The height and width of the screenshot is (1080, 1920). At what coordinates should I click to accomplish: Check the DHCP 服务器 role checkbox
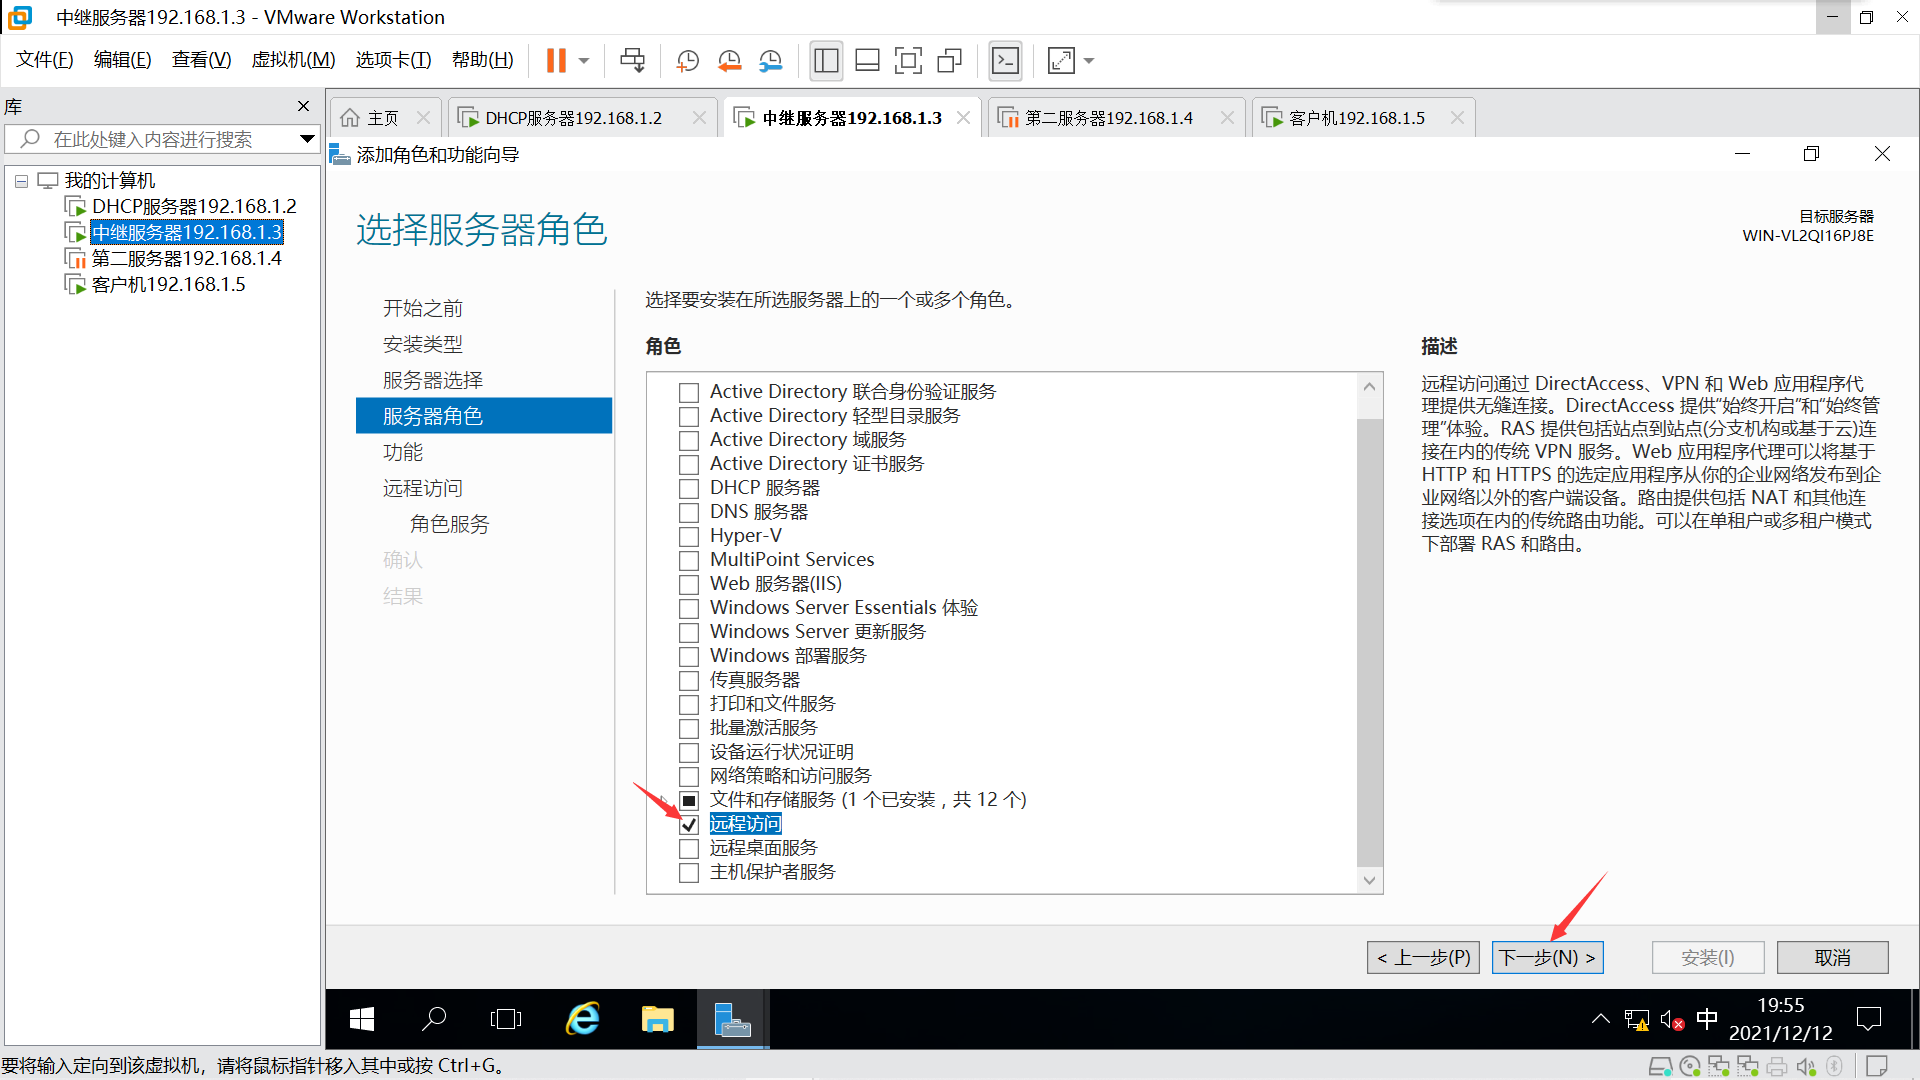point(689,489)
